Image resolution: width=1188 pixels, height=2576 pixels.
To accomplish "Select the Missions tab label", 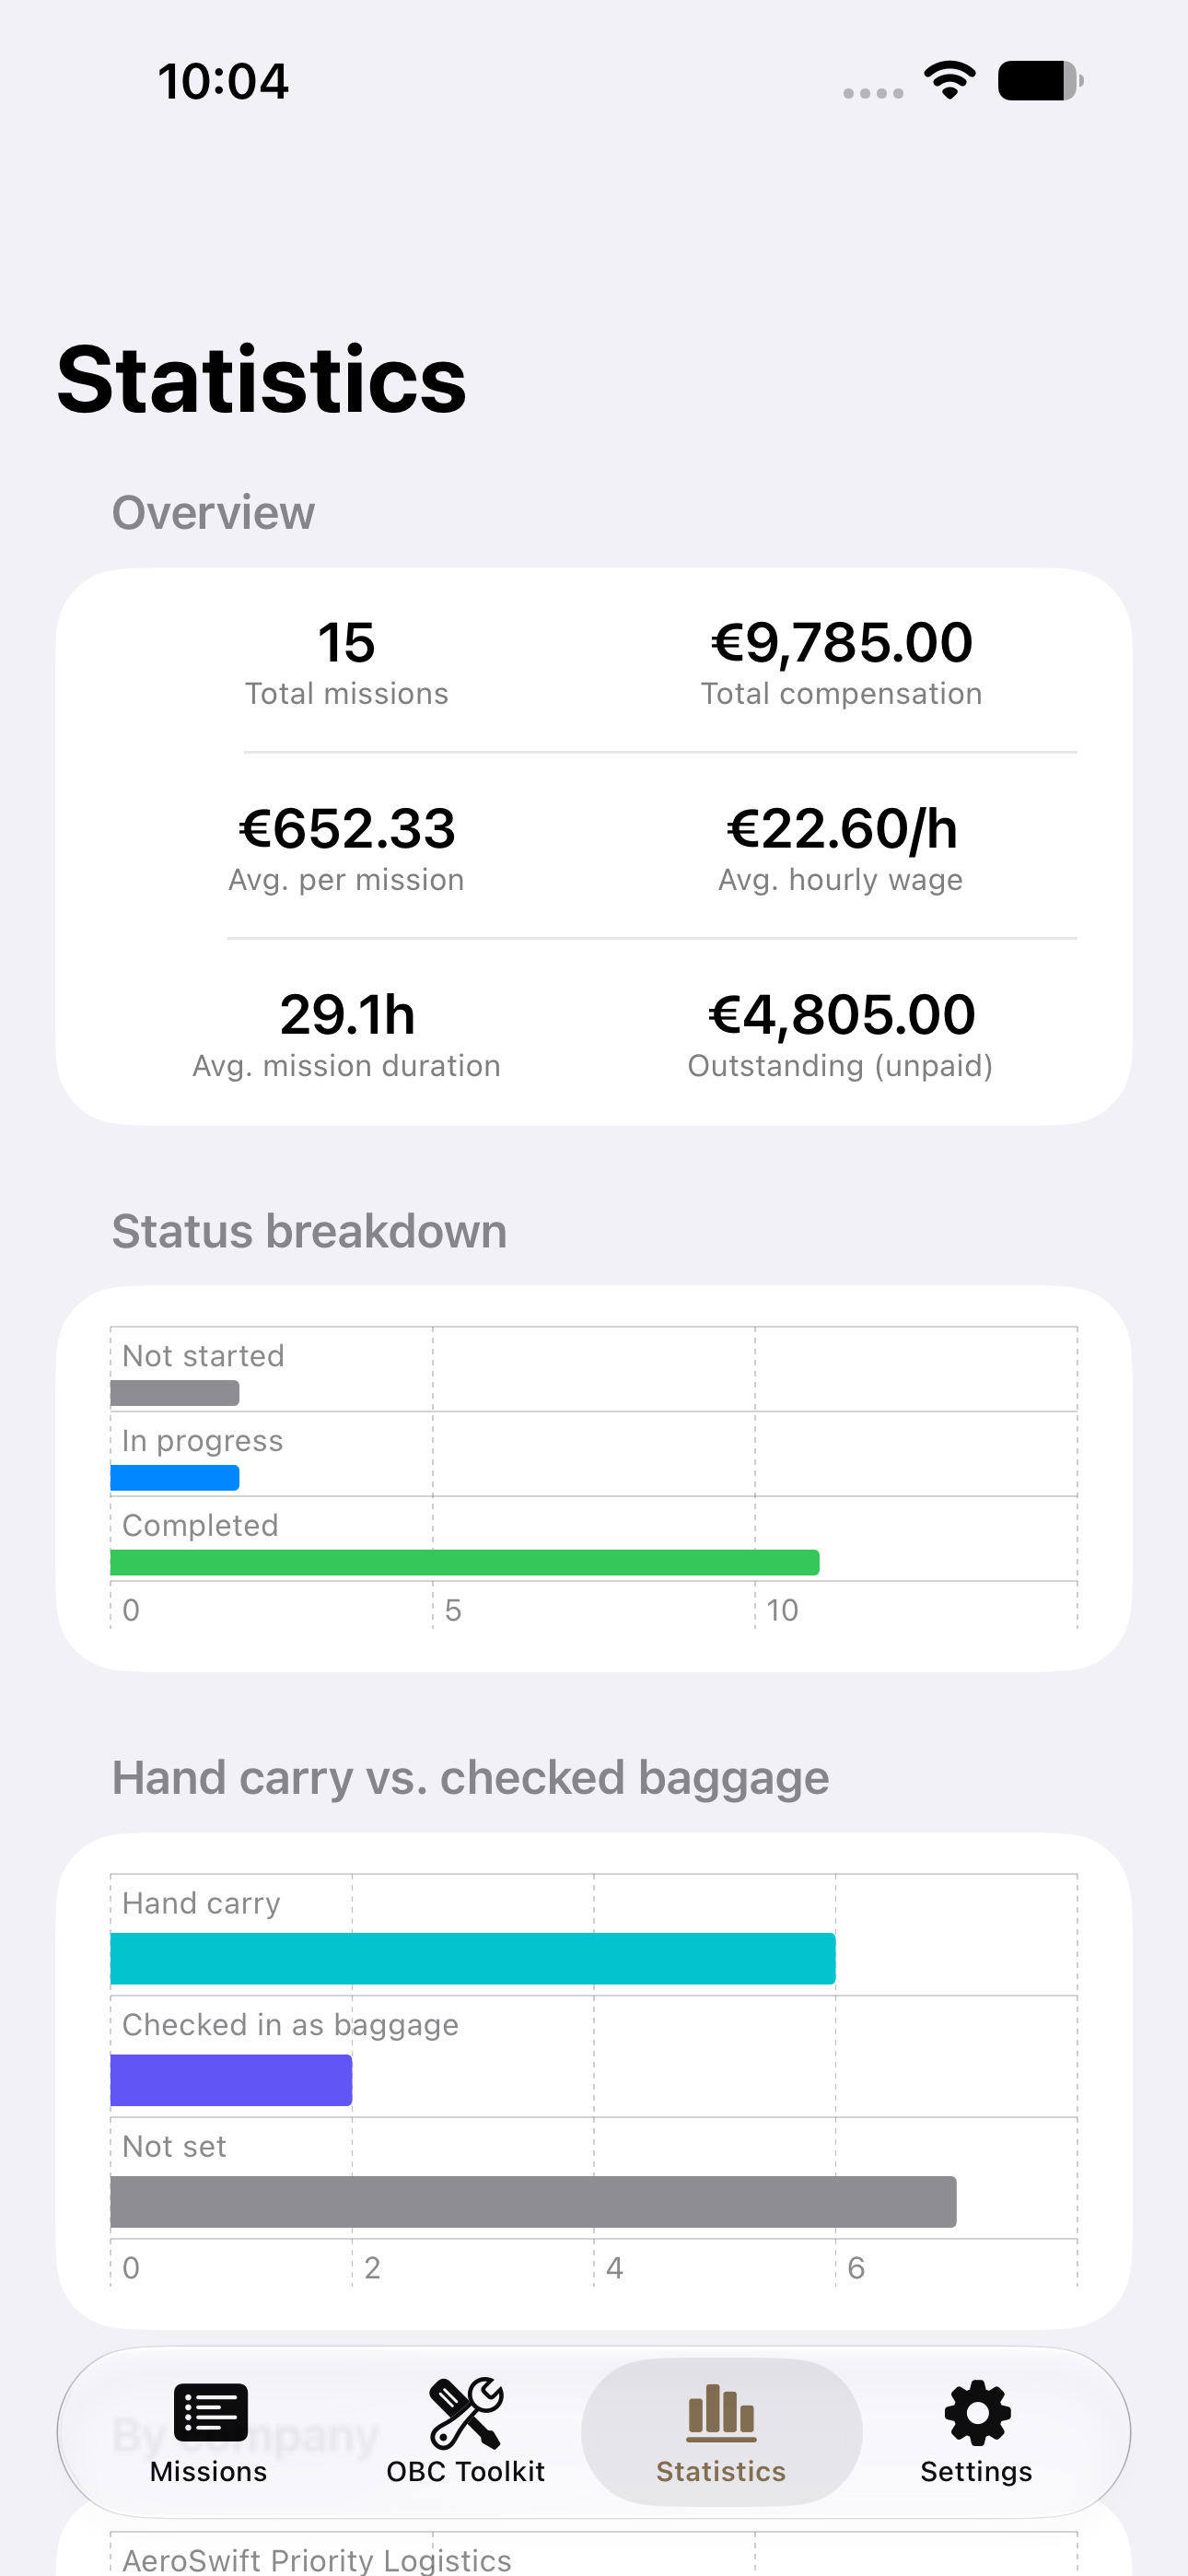I will [208, 2471].
